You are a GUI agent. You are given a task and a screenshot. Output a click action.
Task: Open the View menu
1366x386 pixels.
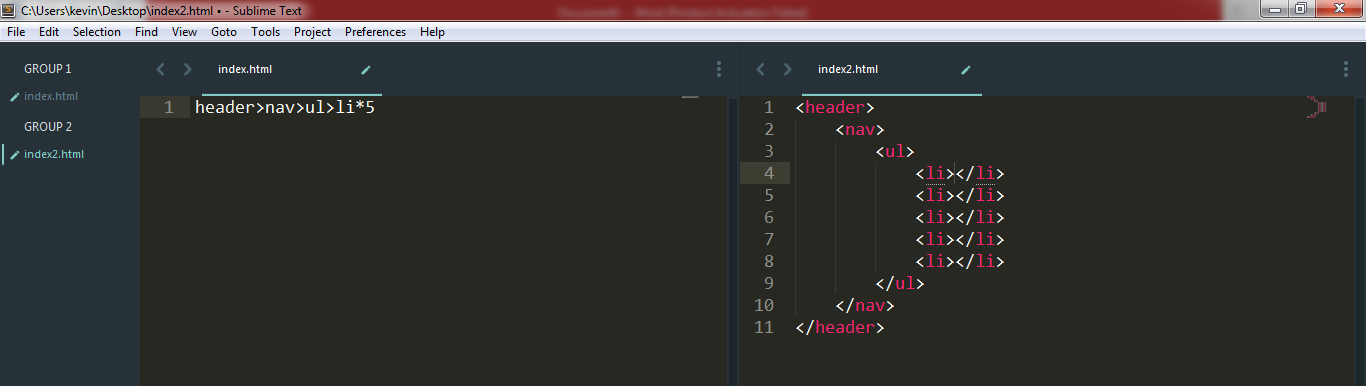pyautogui.click(x=184, y=32)
